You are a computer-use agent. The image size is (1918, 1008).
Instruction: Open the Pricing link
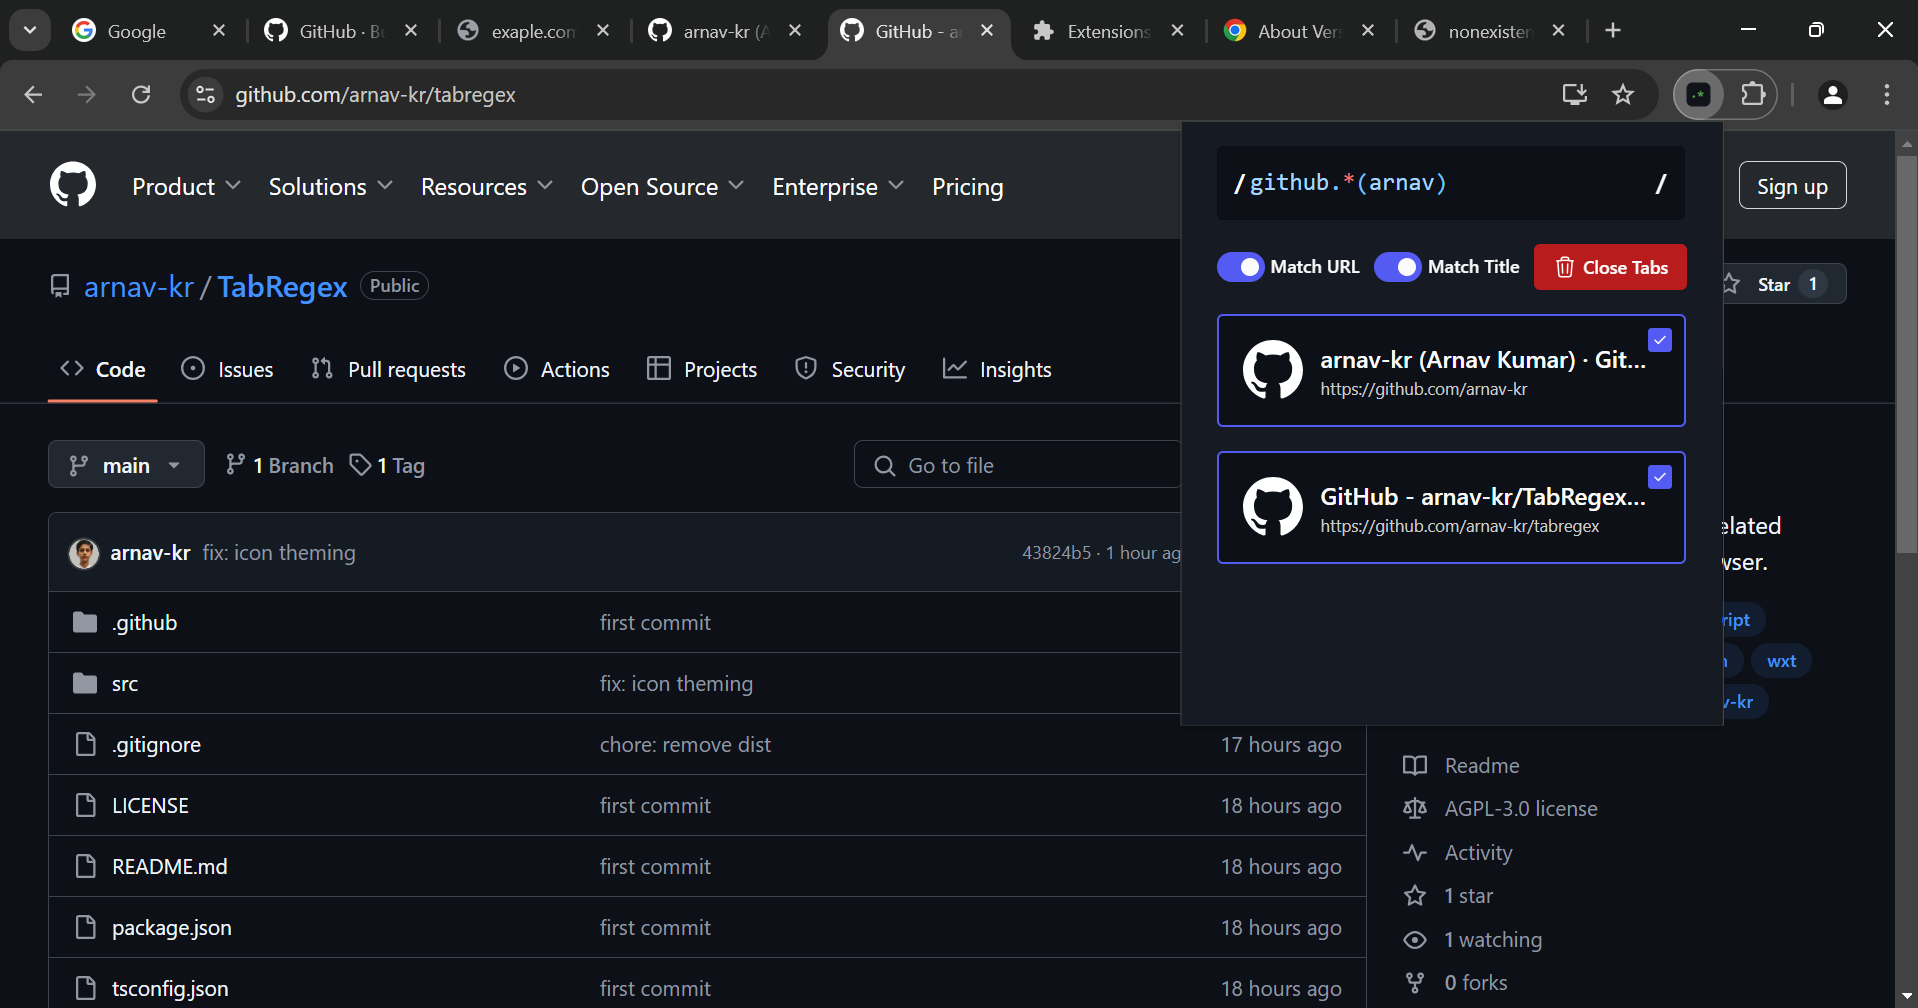coord(967,187)
